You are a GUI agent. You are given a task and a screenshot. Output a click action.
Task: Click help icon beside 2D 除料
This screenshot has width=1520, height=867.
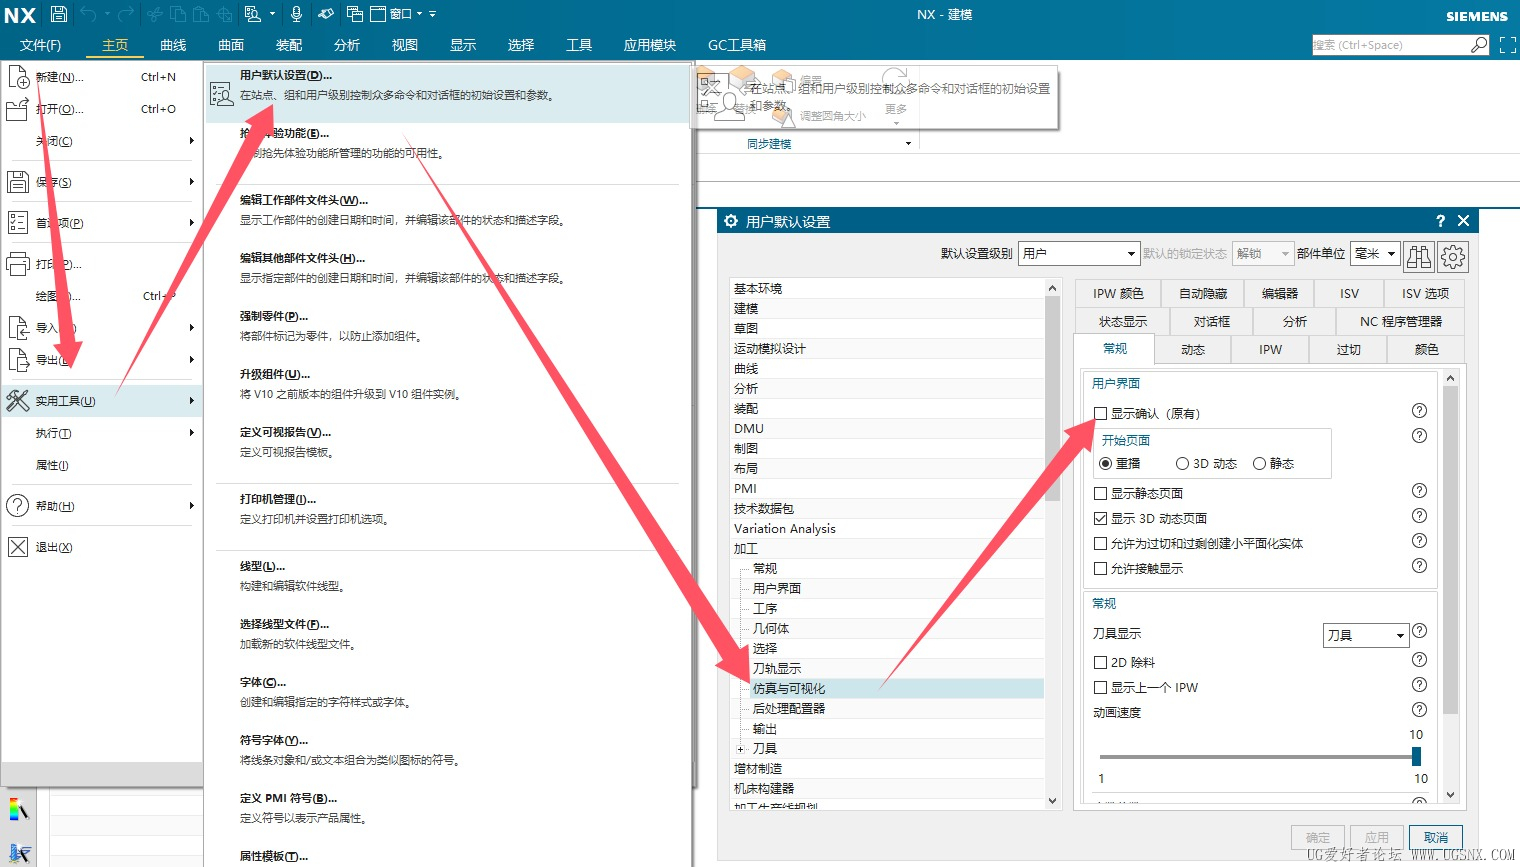point(1419,660)
